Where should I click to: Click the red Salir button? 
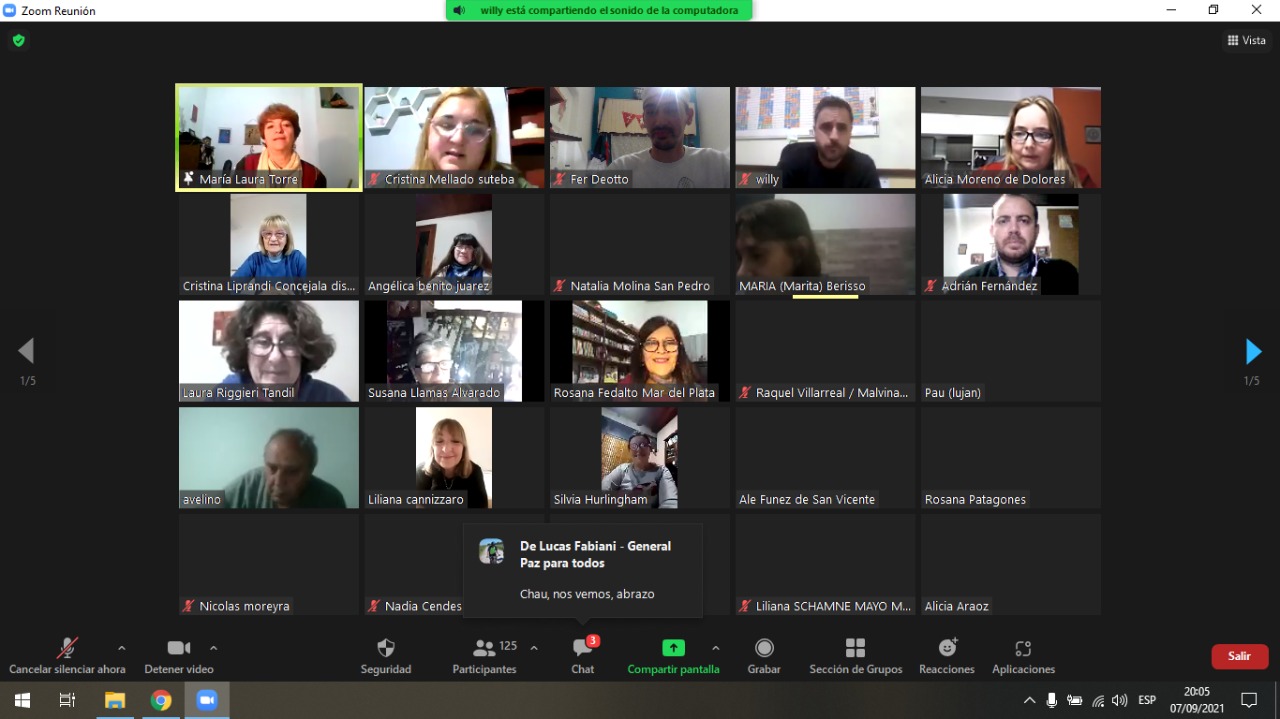(x=1239, y=656)
